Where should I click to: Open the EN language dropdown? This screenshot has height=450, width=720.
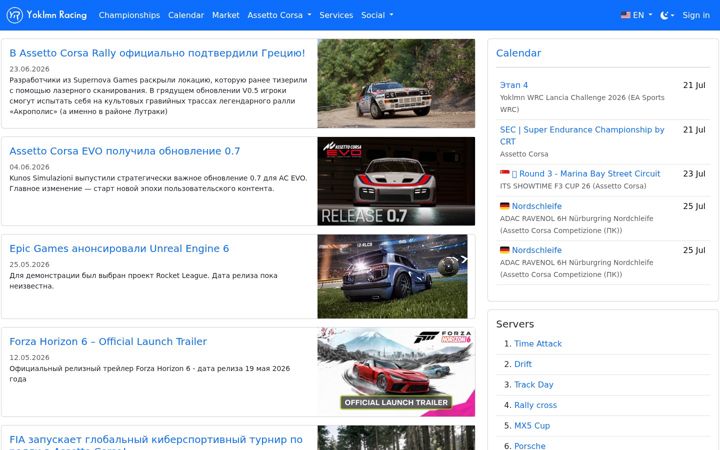pyautogui.click(x=636, y=15)
